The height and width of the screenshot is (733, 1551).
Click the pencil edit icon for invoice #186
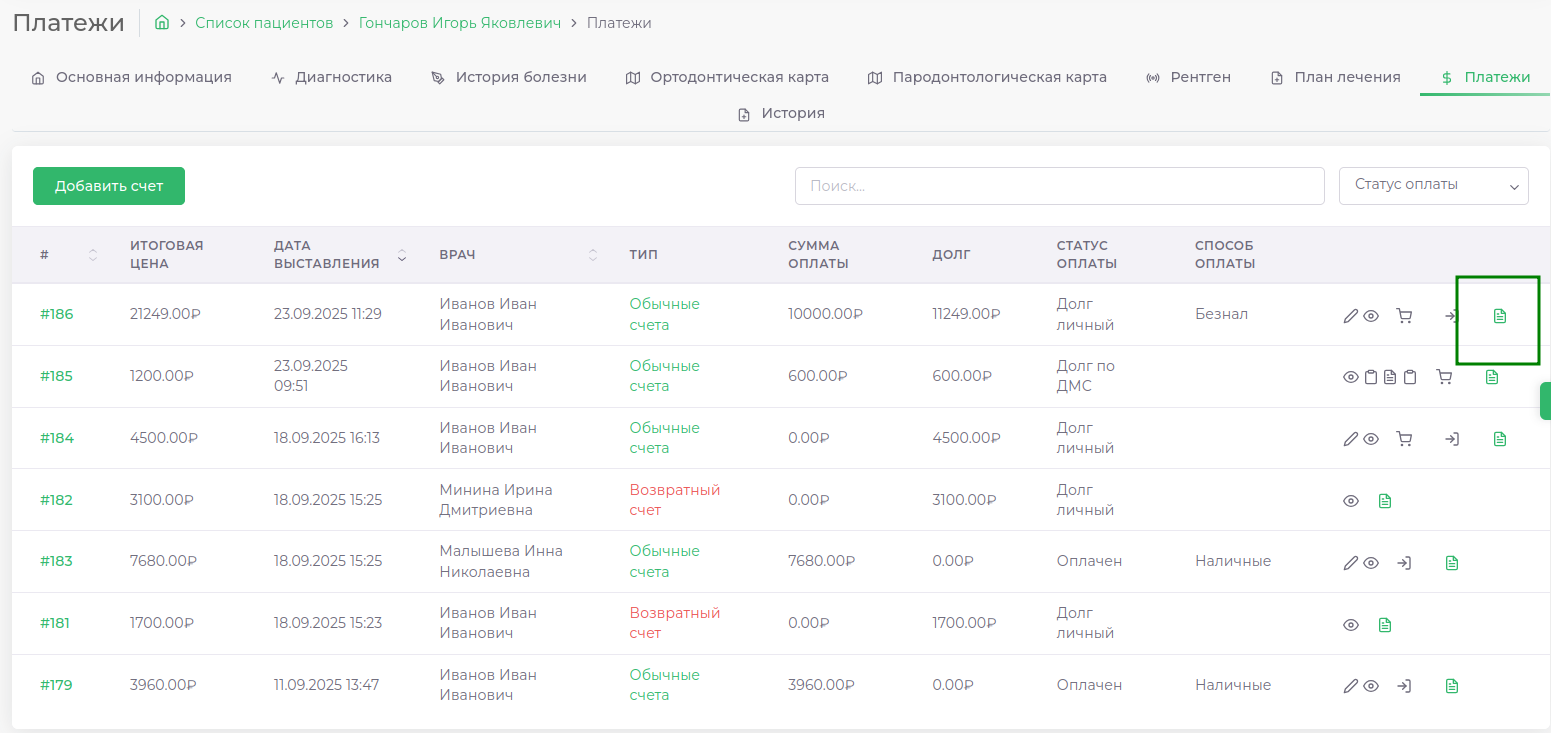click(1350, 316)
